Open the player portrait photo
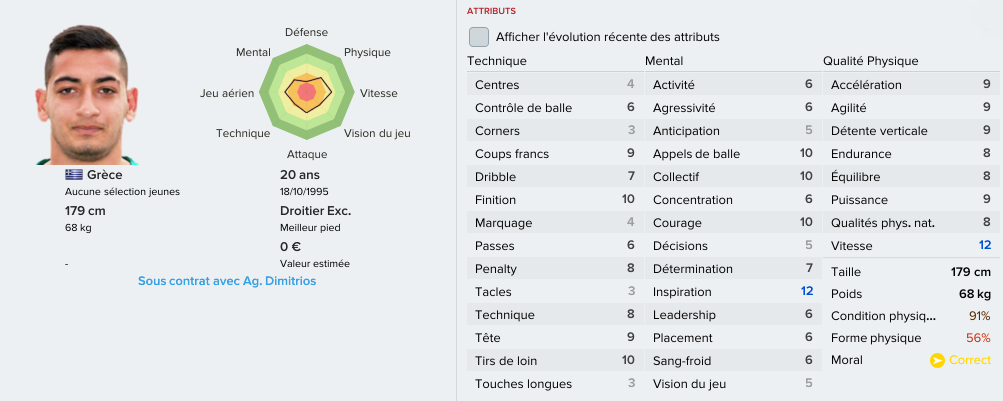1003x401 pixels. (x=86, y=95)
